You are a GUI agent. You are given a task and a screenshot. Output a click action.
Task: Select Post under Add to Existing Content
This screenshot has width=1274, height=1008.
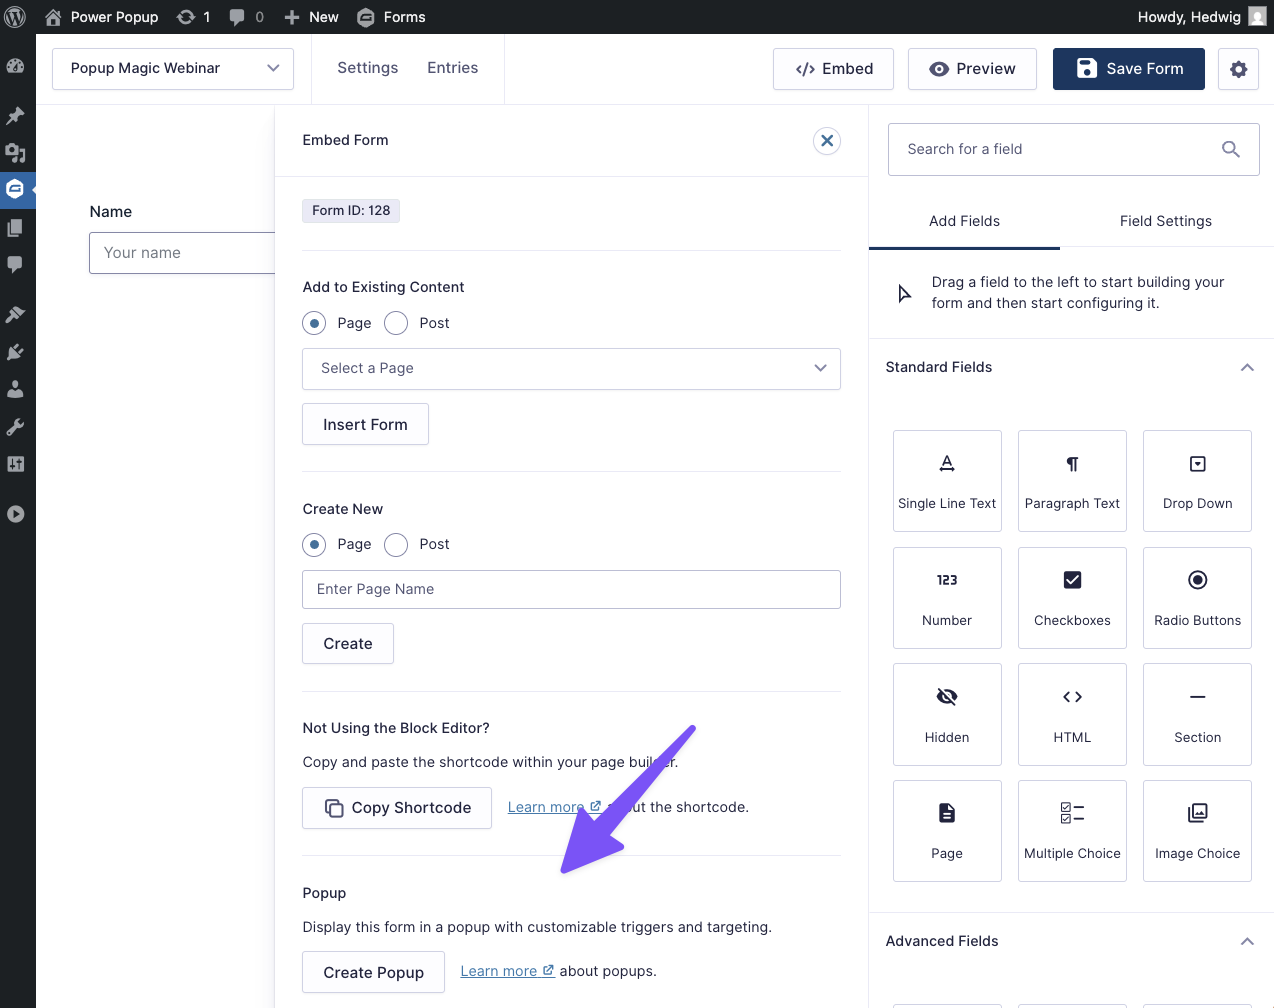397,323
